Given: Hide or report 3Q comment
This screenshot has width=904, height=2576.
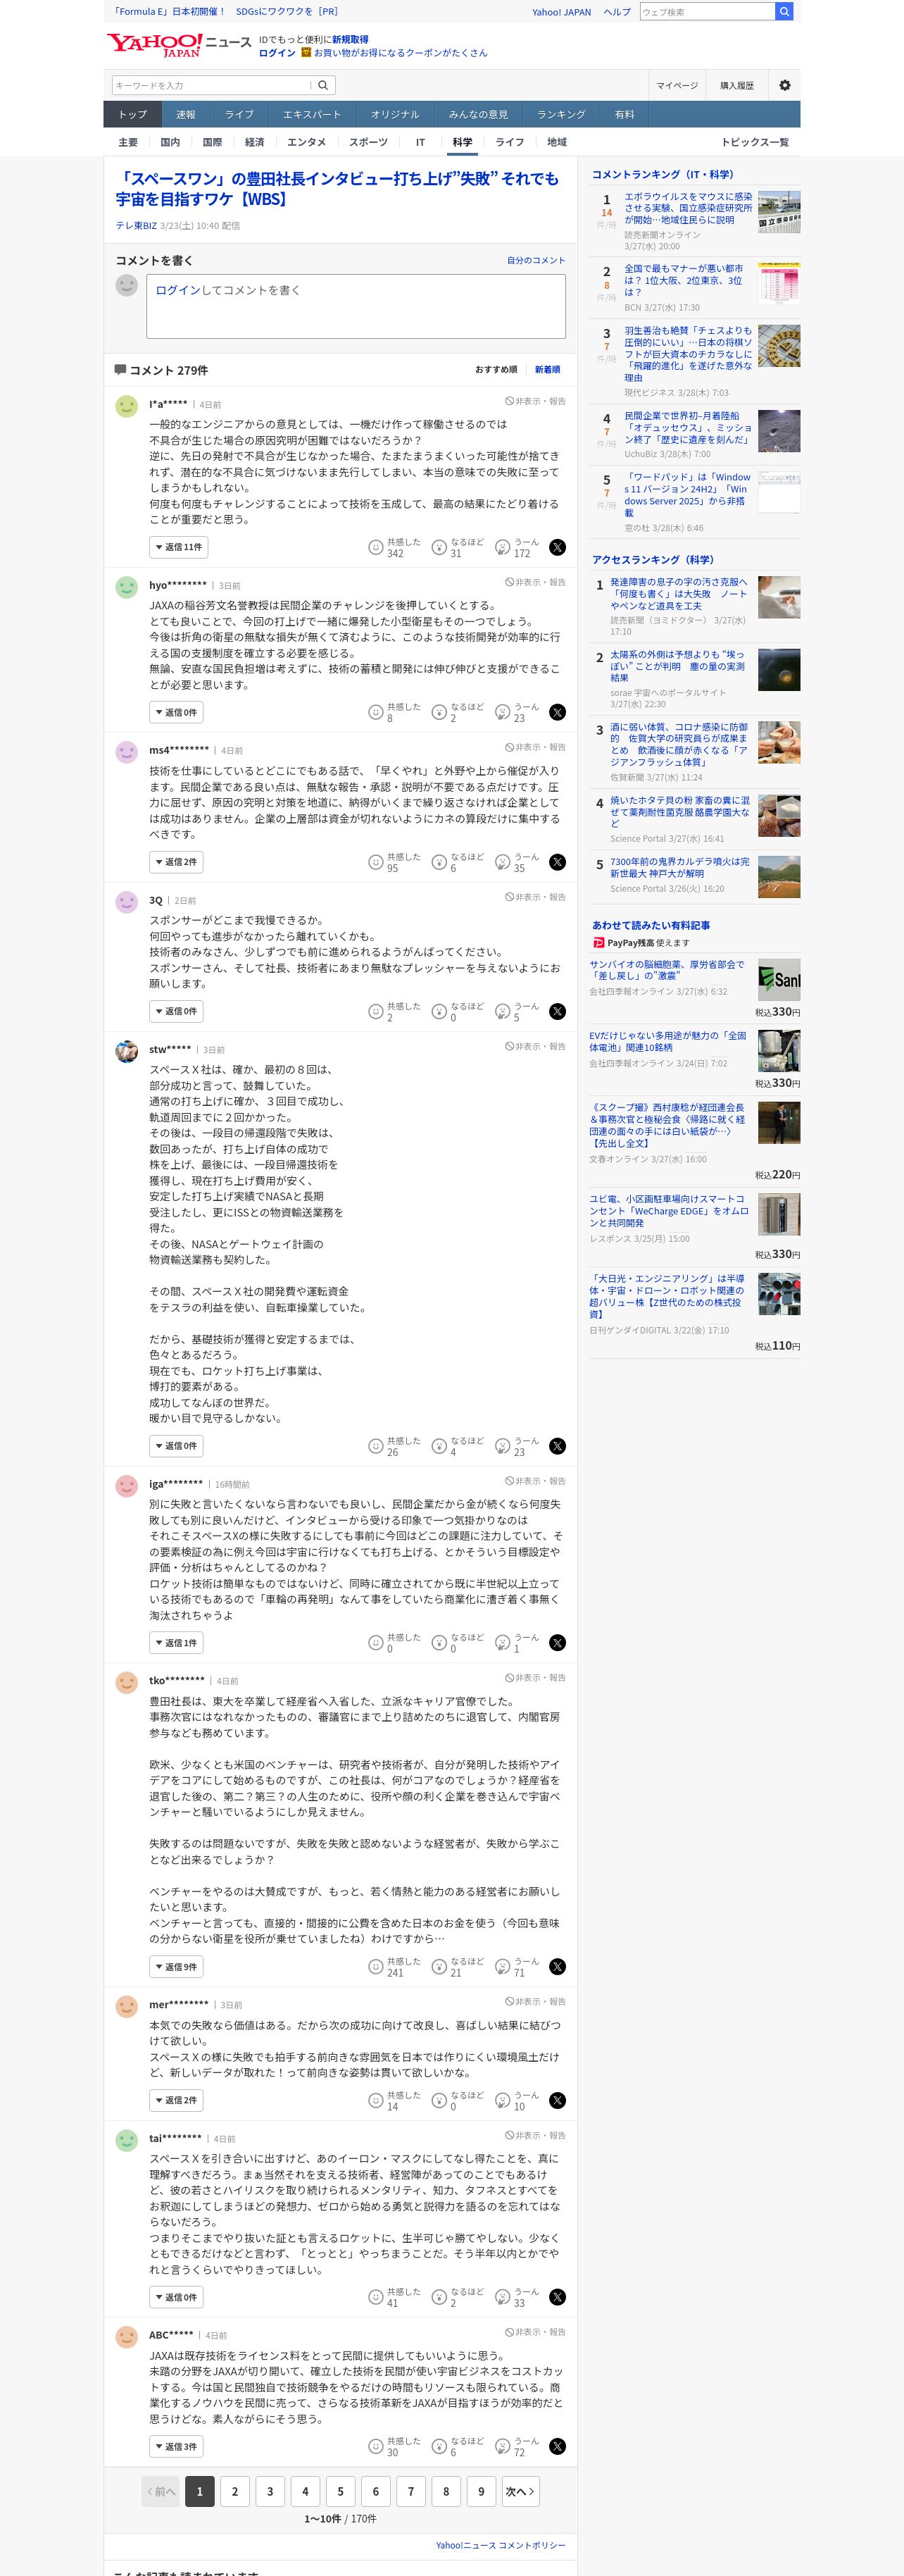Looking at the screenshot, I should click(x=535, y=897).
